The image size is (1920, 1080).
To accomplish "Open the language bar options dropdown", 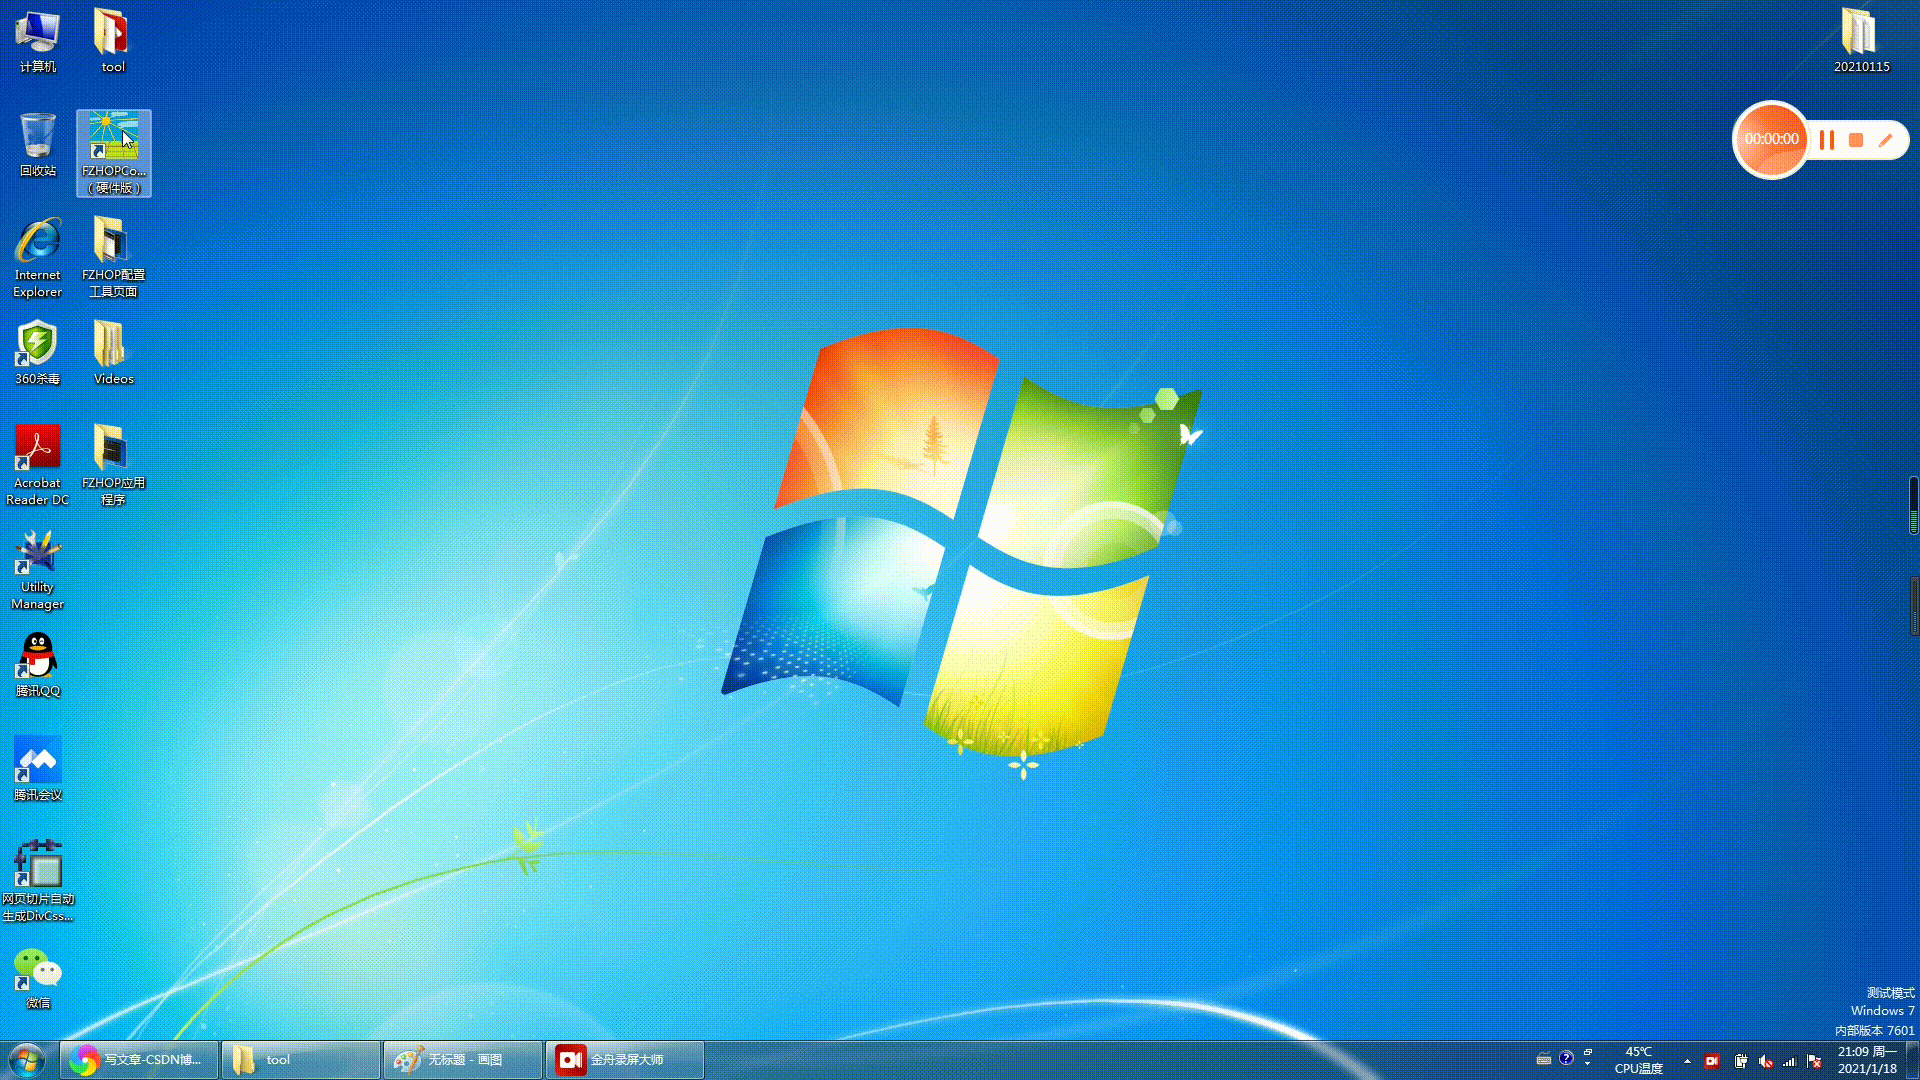I will tap(1588, 1064).
